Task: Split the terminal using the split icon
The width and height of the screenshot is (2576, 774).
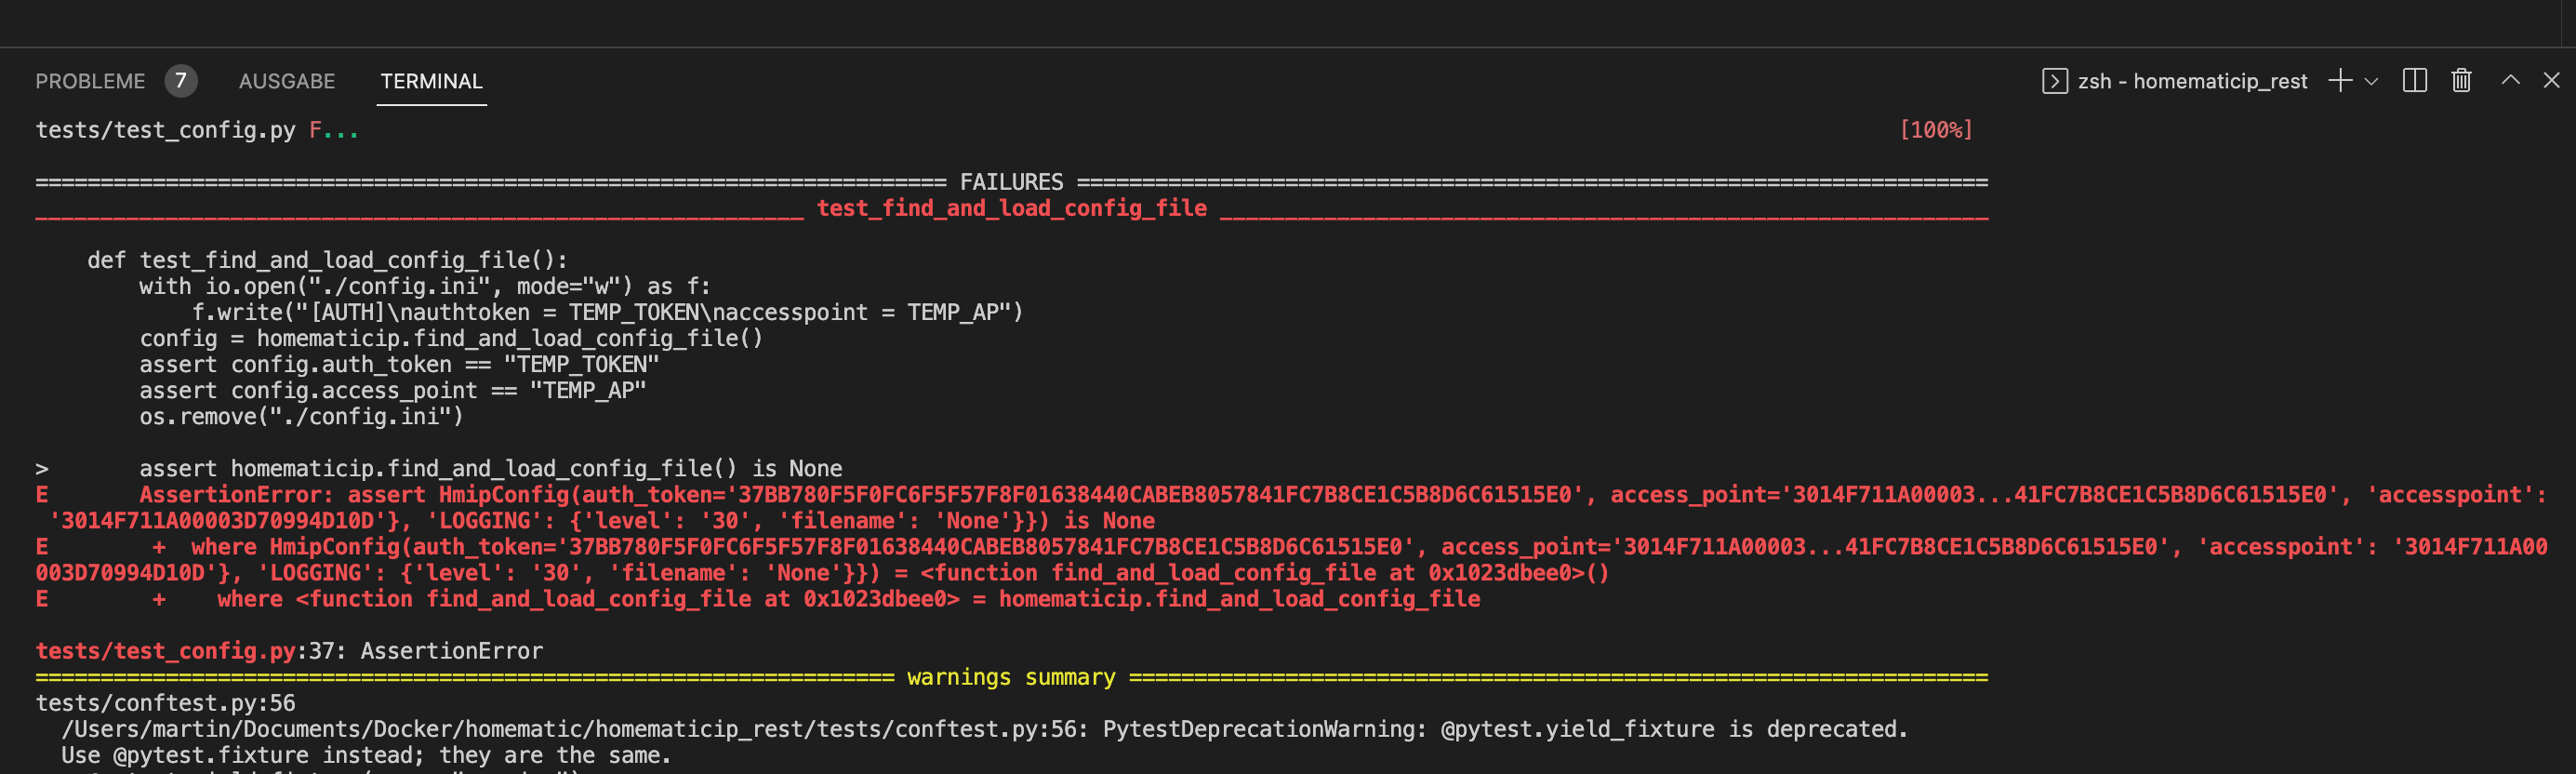Action: point(2415,81)
